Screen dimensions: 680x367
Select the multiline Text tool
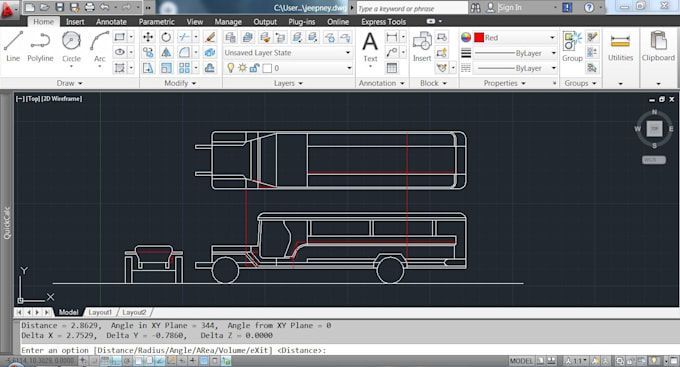coord(370,46)
